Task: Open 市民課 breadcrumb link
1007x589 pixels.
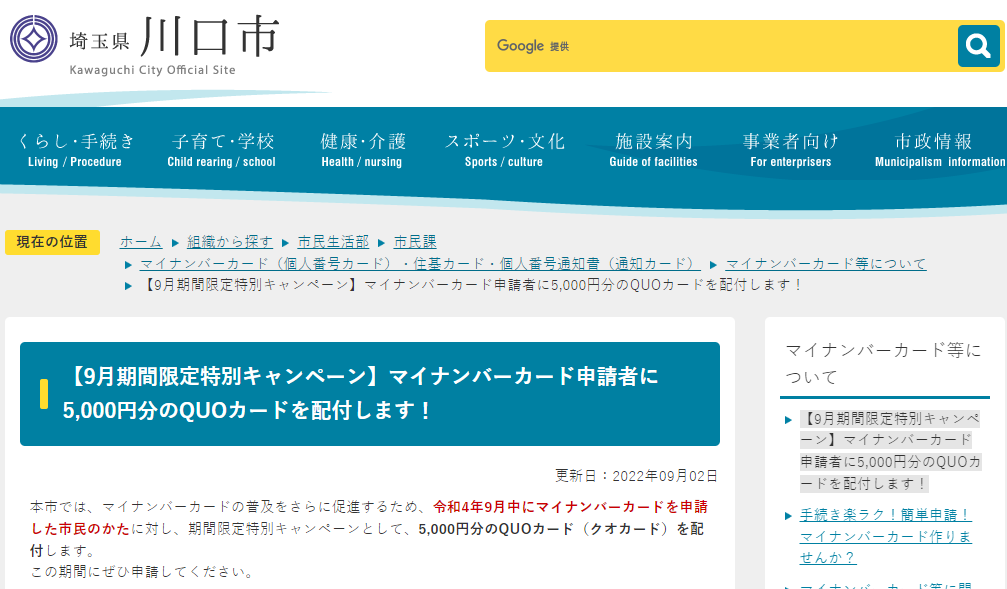Action: click(415, 242)
